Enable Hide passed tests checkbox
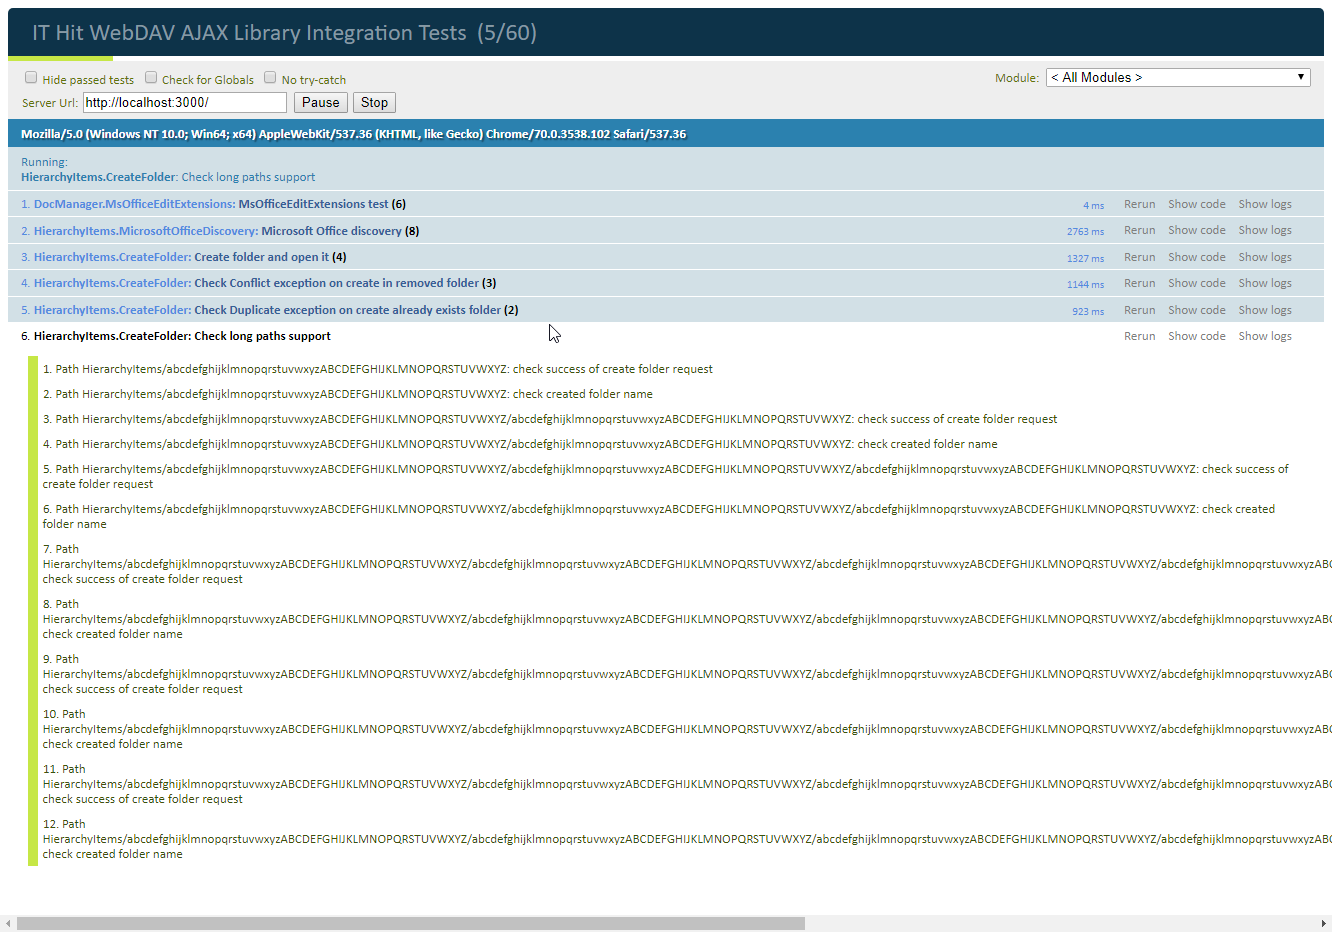Screen dimensions: 1332x932 pyautogui.click(x=31, y=78)
